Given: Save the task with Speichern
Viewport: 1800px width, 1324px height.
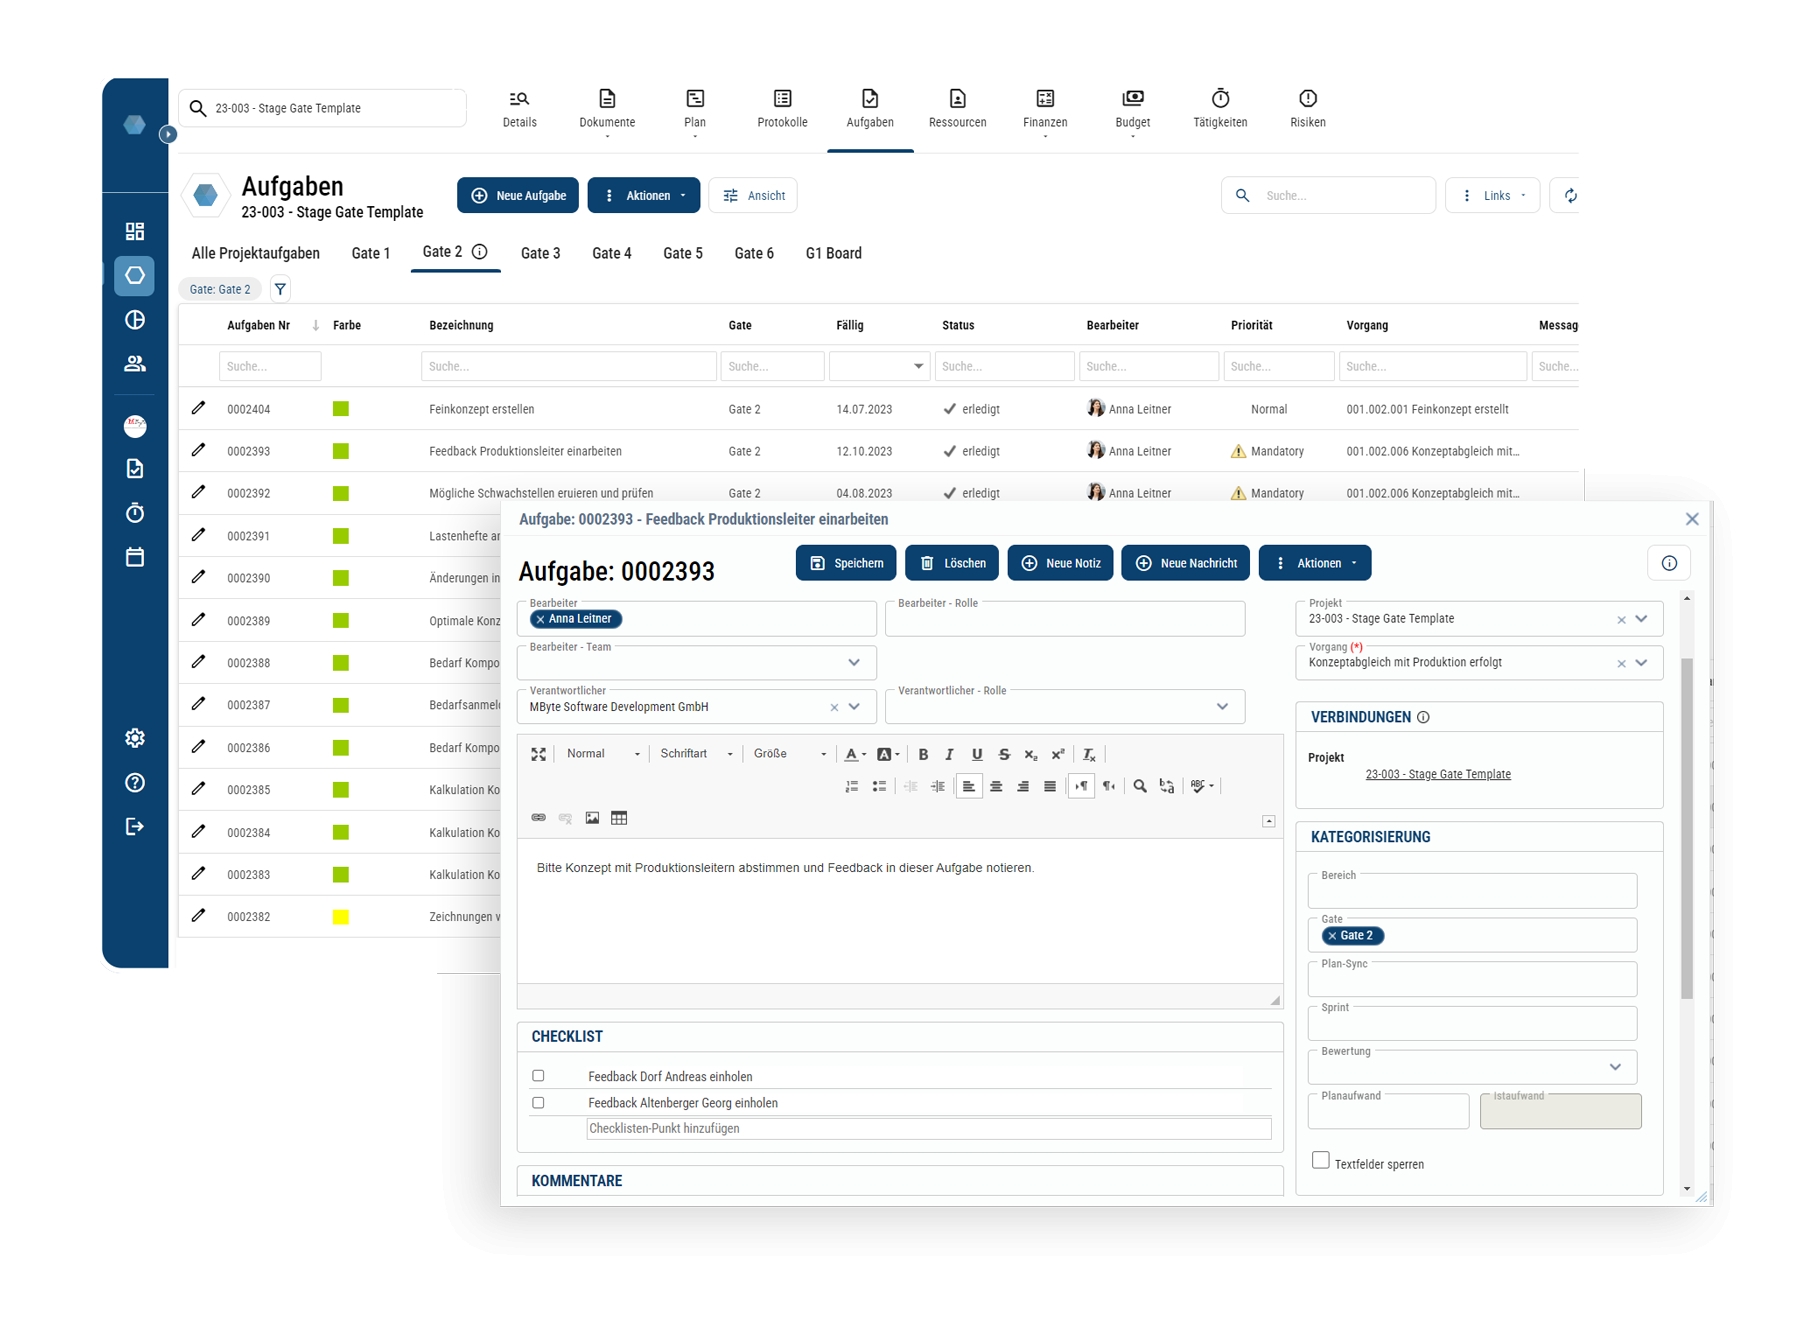Looking at the screenshot, I should point(847,563).
